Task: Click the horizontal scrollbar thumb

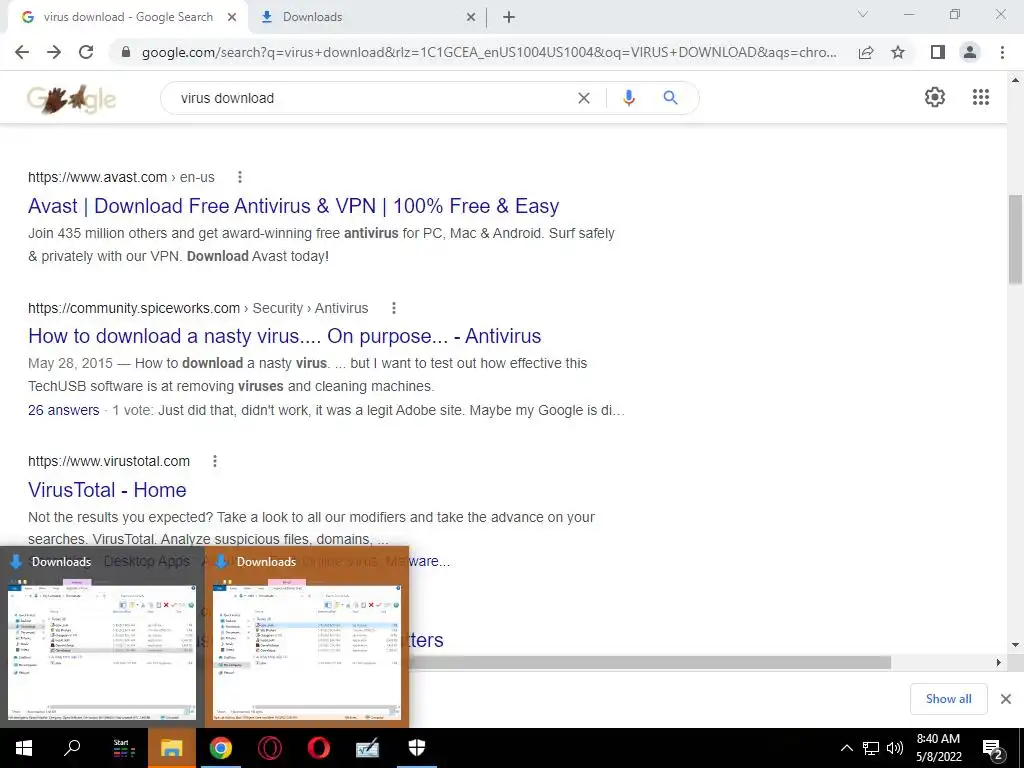Action: pyautogui.click(x=650, y=663)
